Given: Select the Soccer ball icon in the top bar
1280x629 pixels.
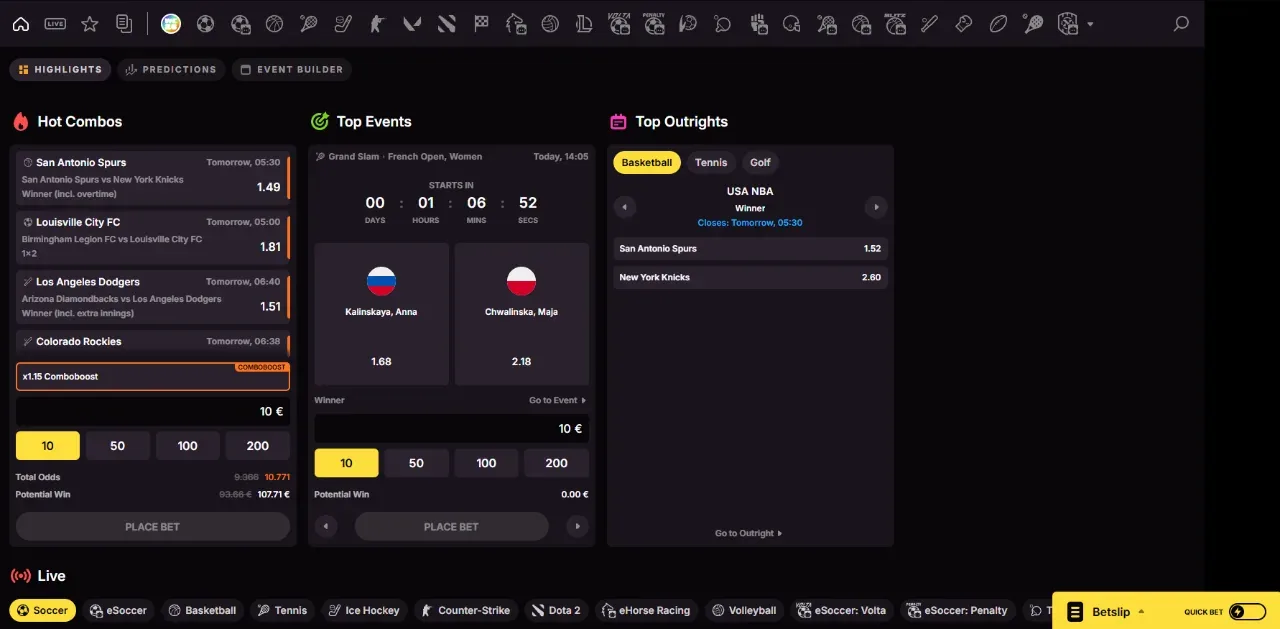Looking at the screenshot, I should click(x=205, y=24).
